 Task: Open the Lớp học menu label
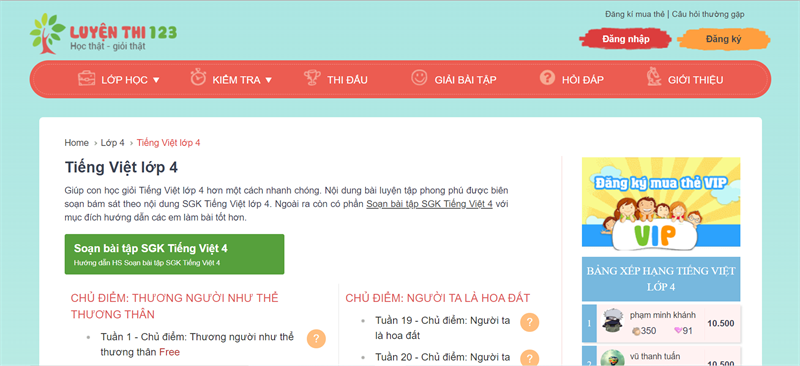[124, 80]
